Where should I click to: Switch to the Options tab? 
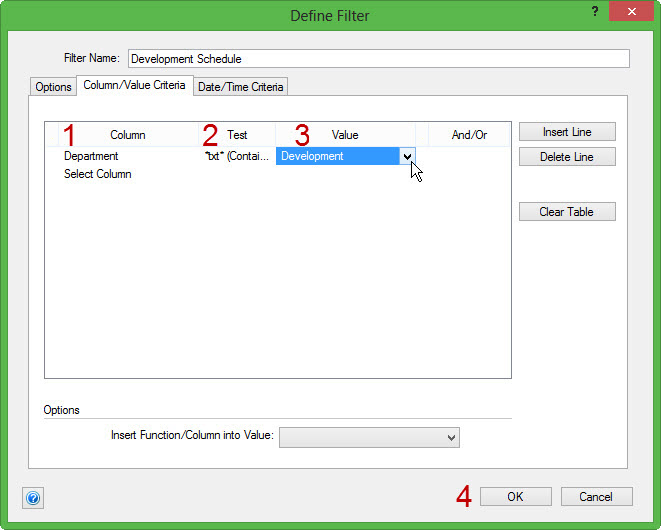pyautogui.click(x=53, y=87)
